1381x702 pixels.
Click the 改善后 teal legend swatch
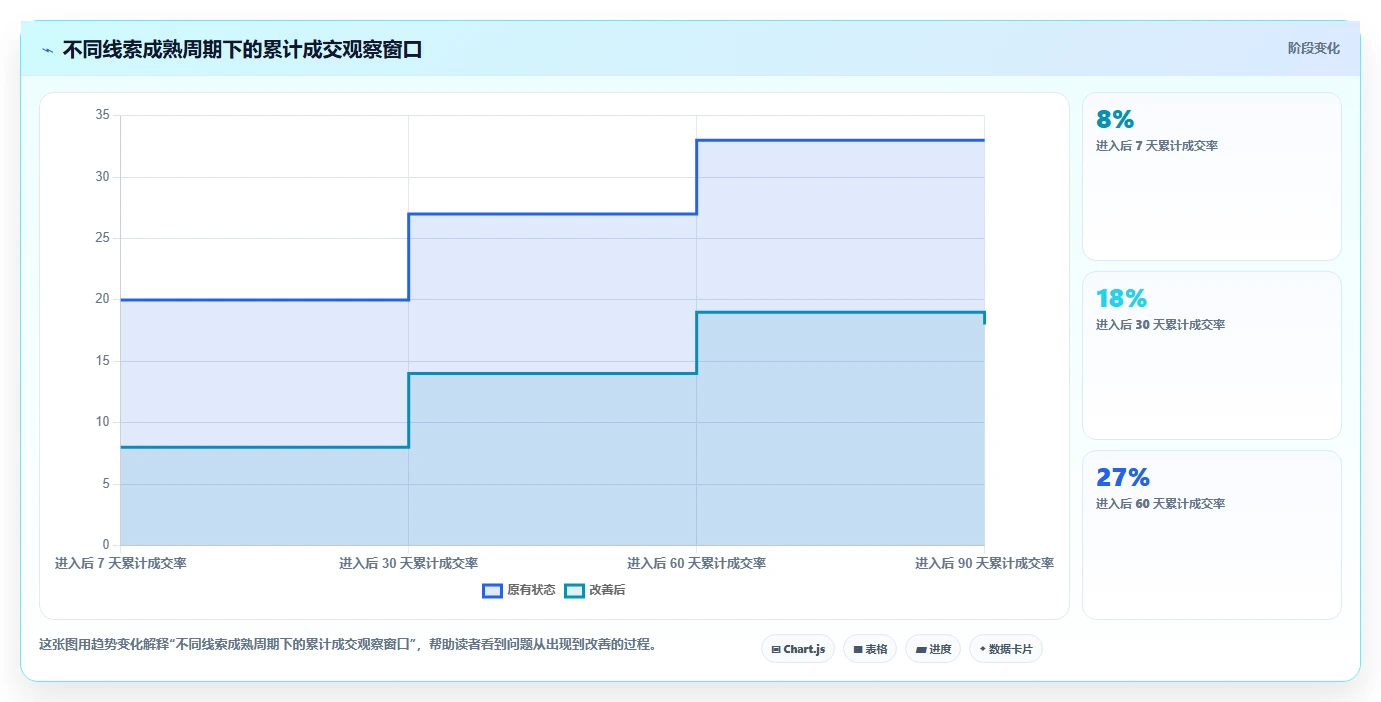(x=574, y=590)
